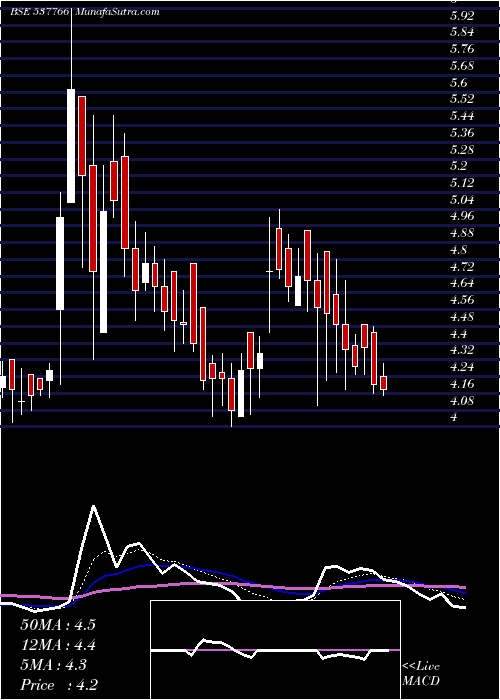Click the '50MA : 4.5' indicator text

click(58, 625)
